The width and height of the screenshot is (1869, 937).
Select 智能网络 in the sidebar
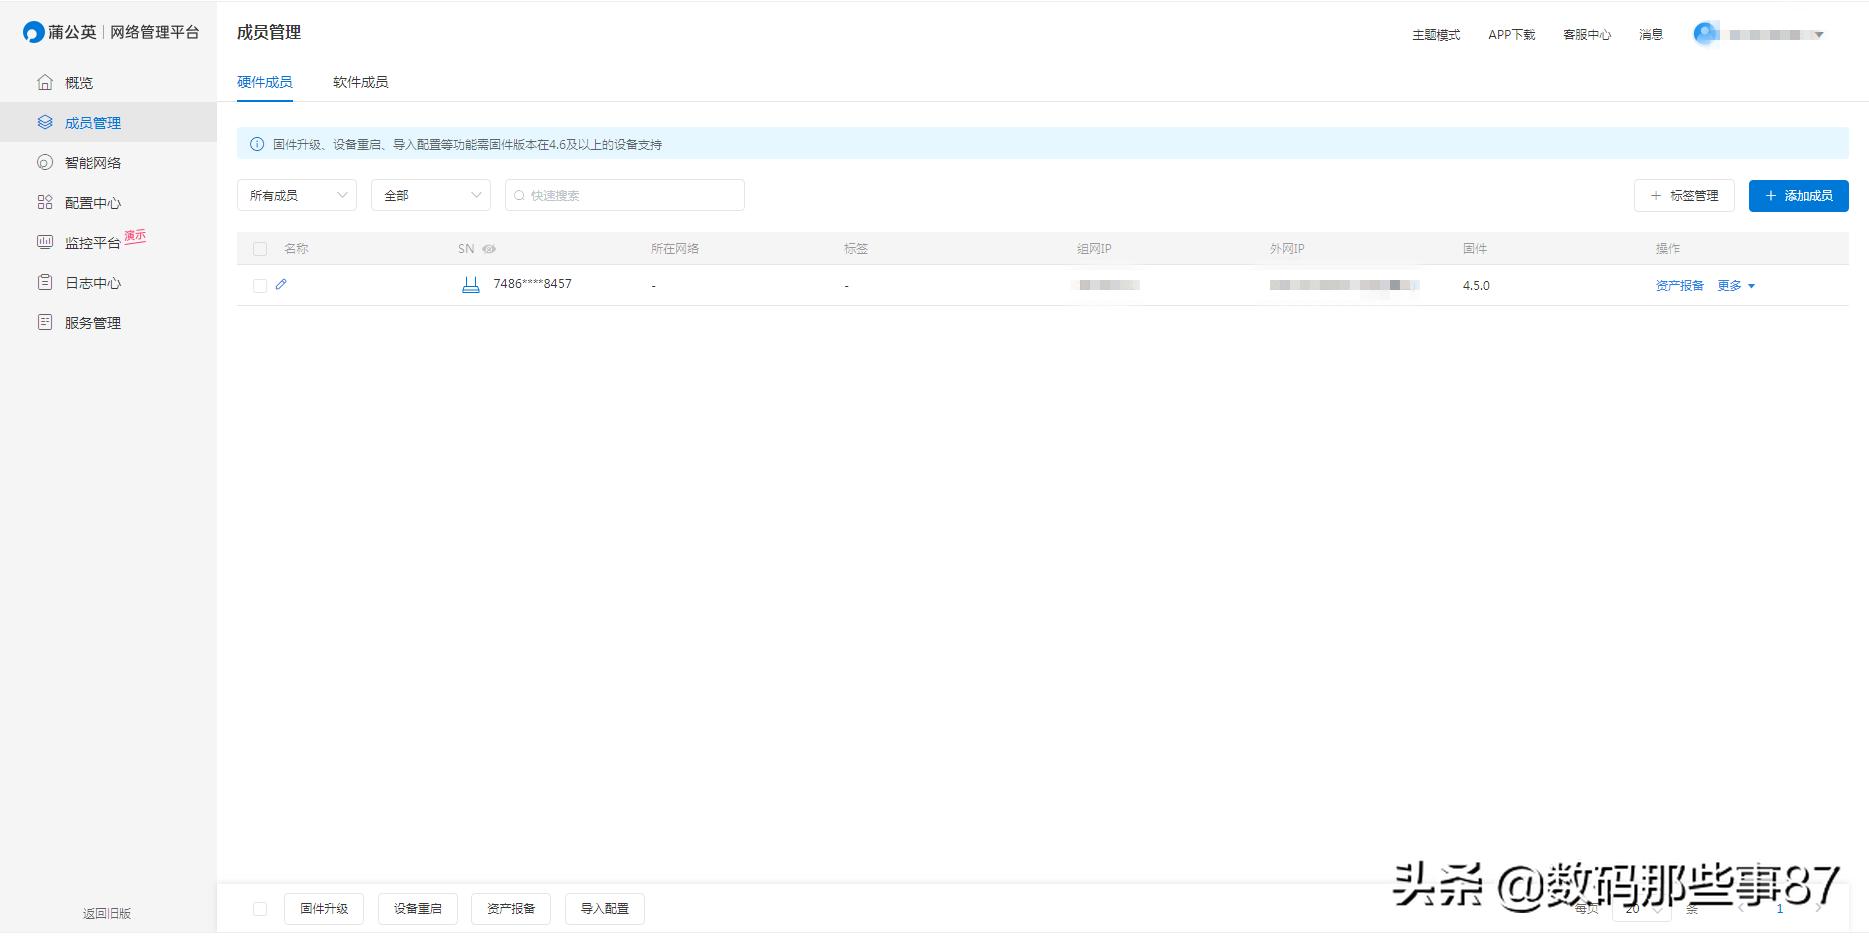(x=93, y=162)
